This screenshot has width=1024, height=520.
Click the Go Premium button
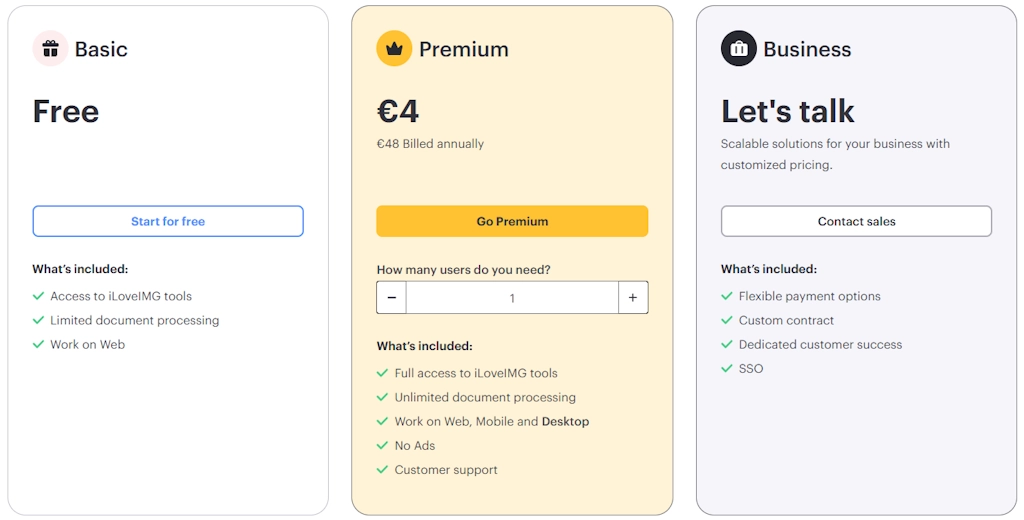click(x=512, y=221)
